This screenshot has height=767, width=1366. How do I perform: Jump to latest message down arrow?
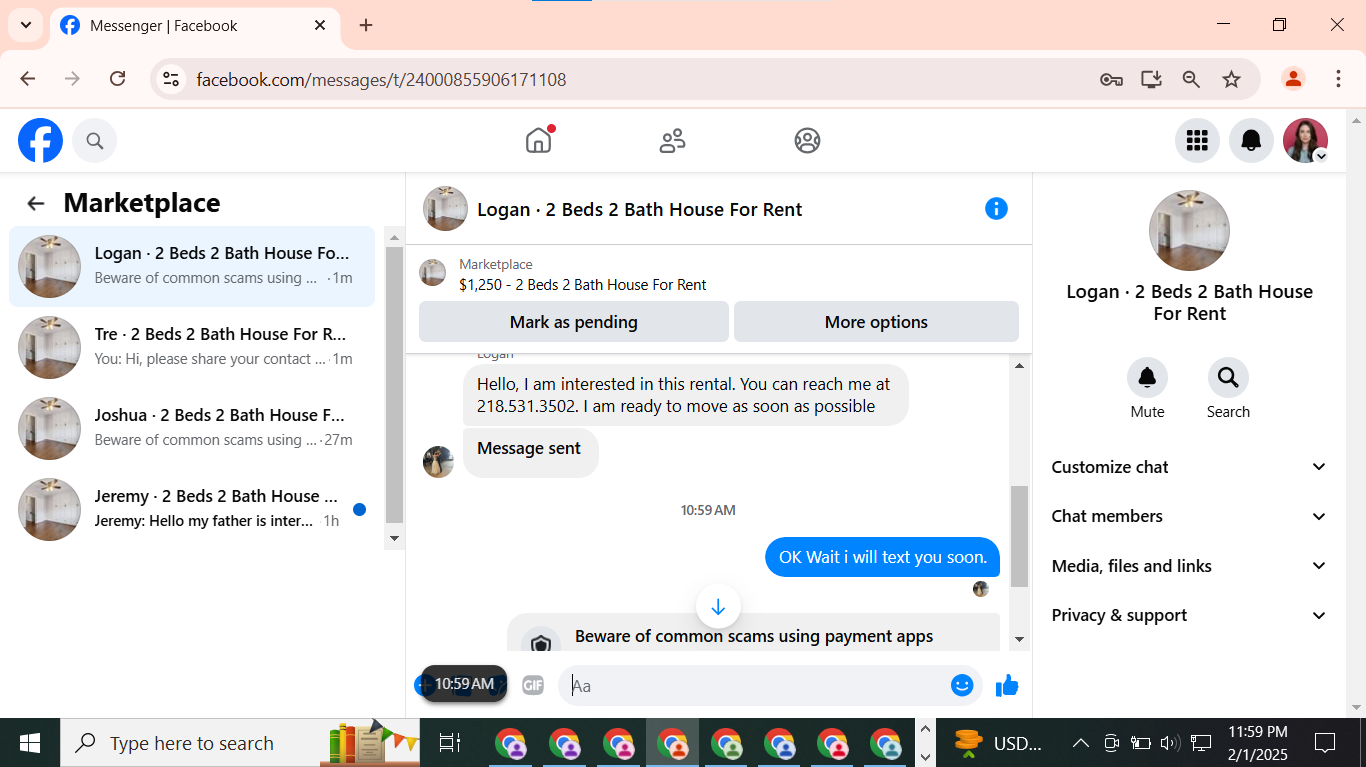pos(718,607)
